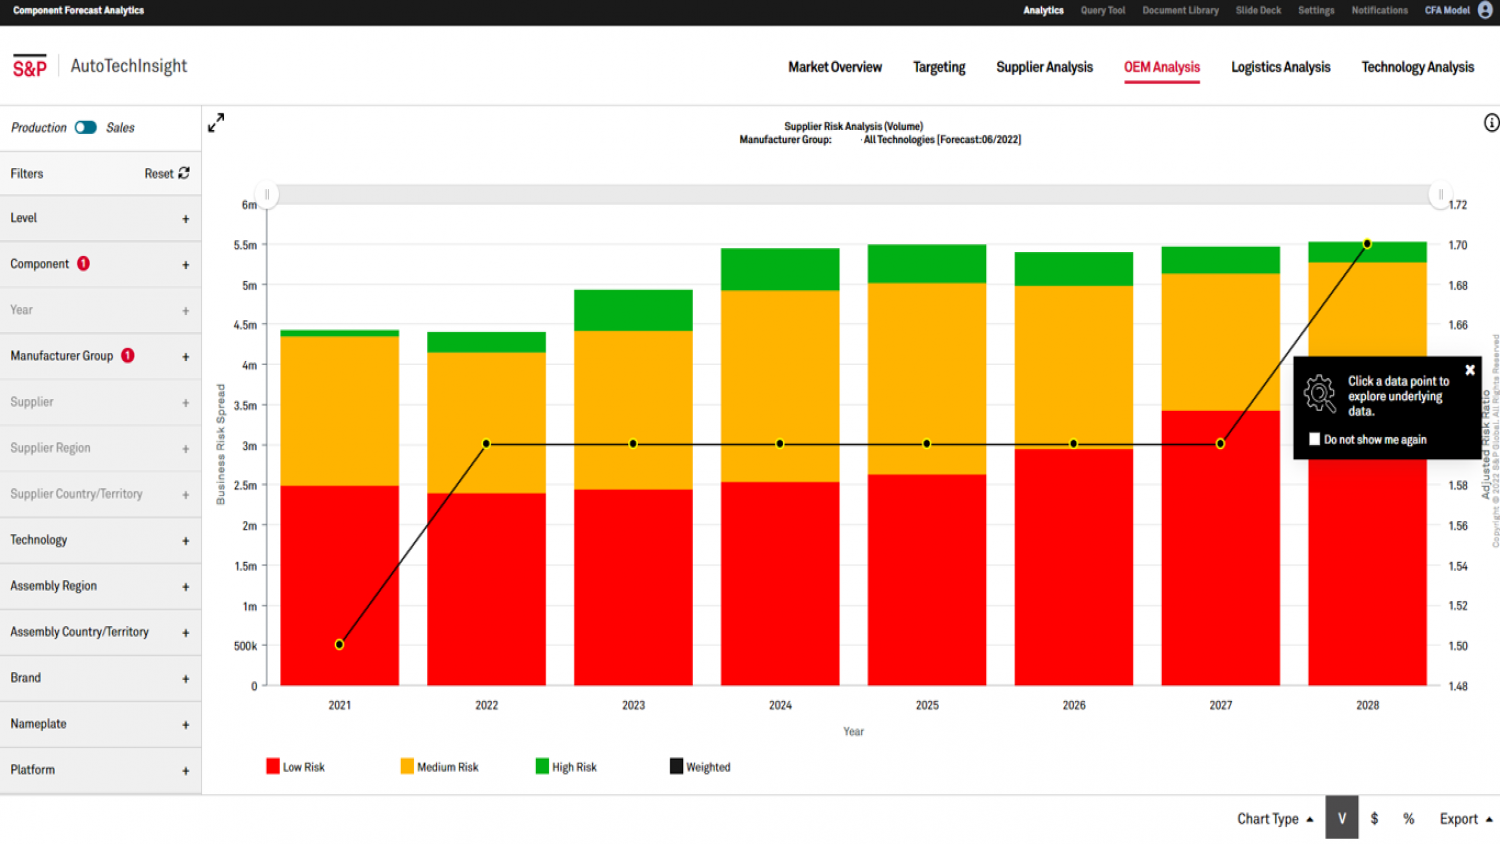1500x844 pixels.
Task: Switch chart to dollar value view
Action: pyautogui.click(x=1375, y=818)
